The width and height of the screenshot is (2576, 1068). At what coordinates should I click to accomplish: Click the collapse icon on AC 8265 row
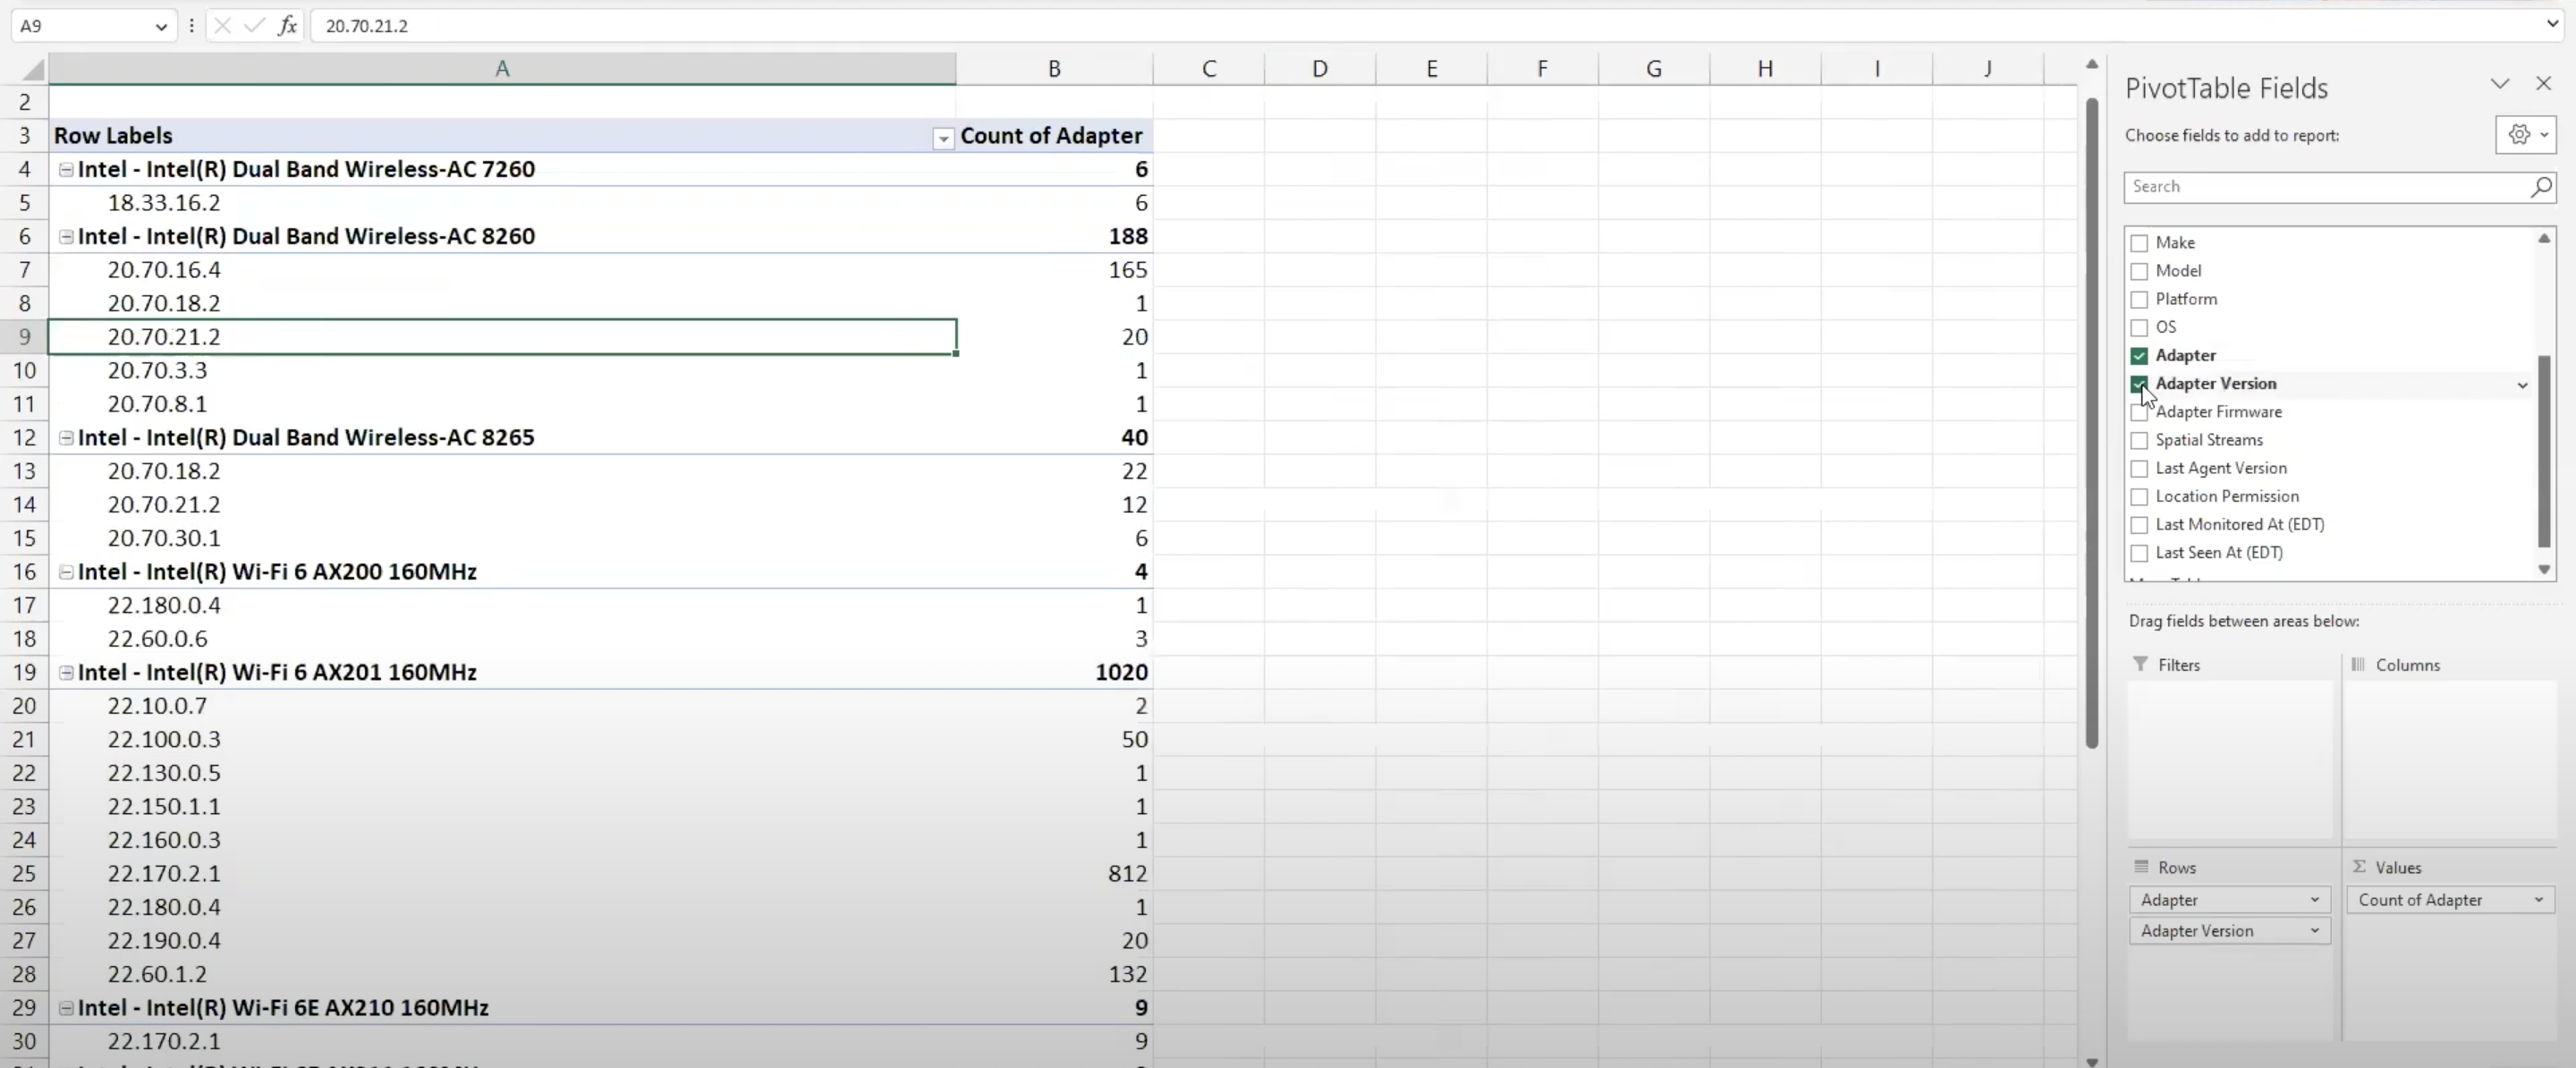click(65, 437)
